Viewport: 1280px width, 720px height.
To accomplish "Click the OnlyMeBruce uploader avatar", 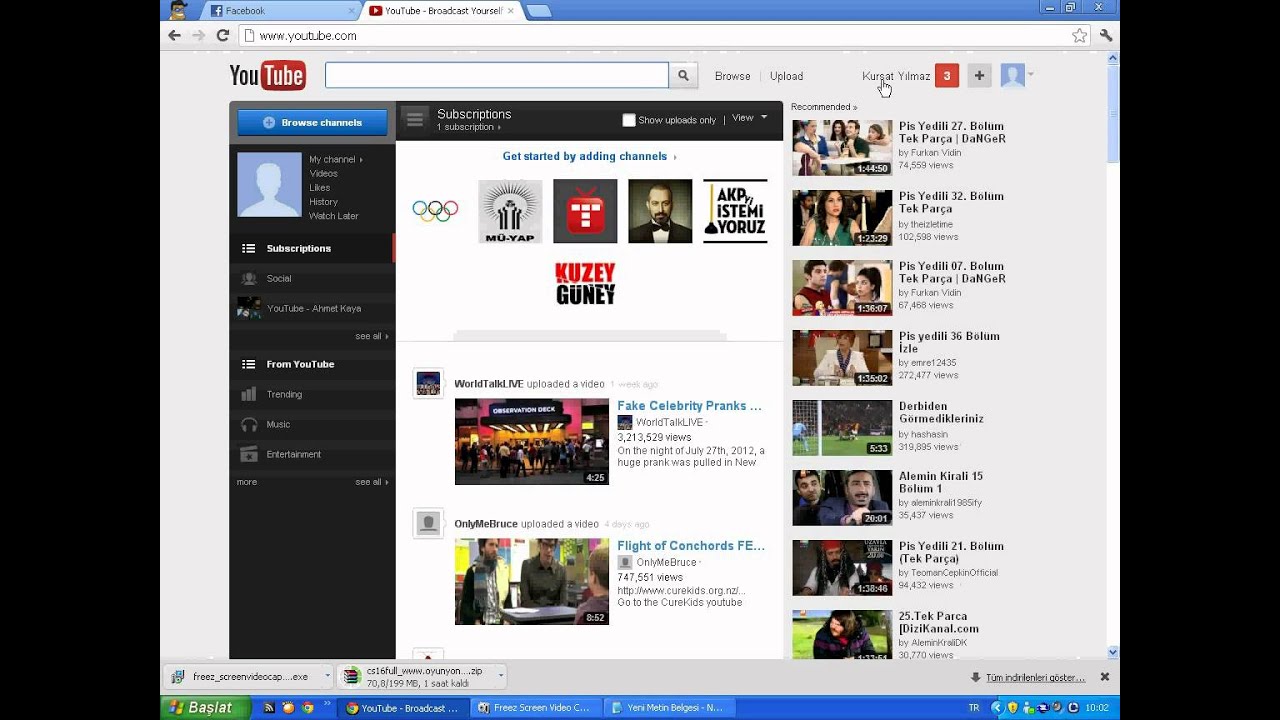I will [x=428, y=523].
